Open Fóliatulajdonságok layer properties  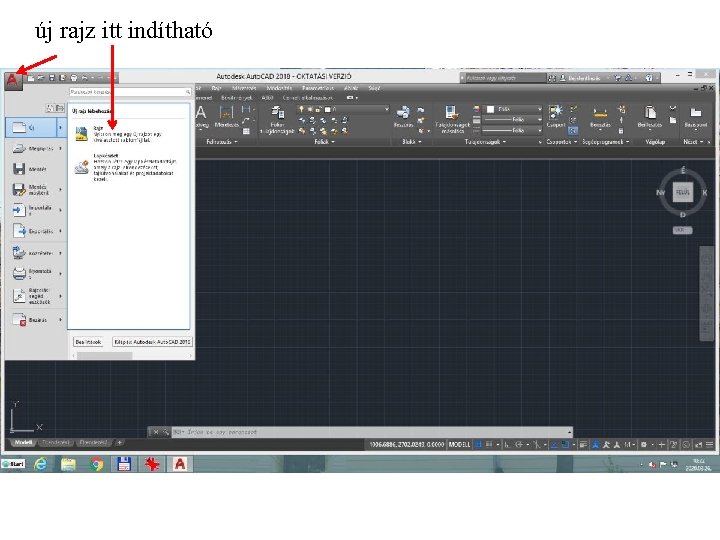pyautogui.click(x=277, y=120)
